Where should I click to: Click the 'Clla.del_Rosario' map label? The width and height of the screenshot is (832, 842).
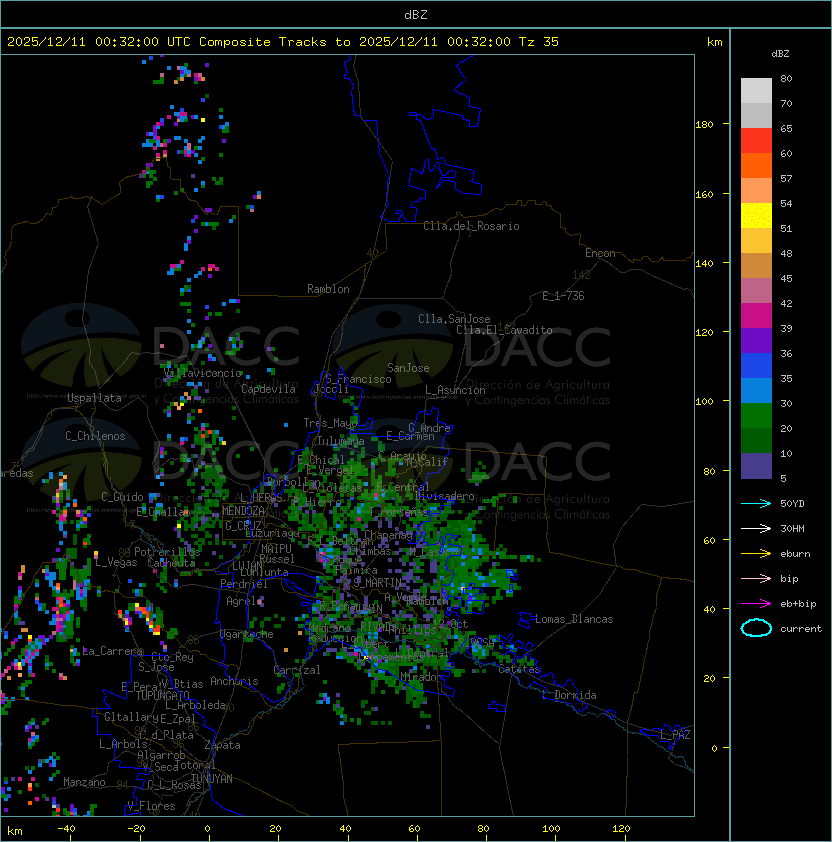(471, 226)
